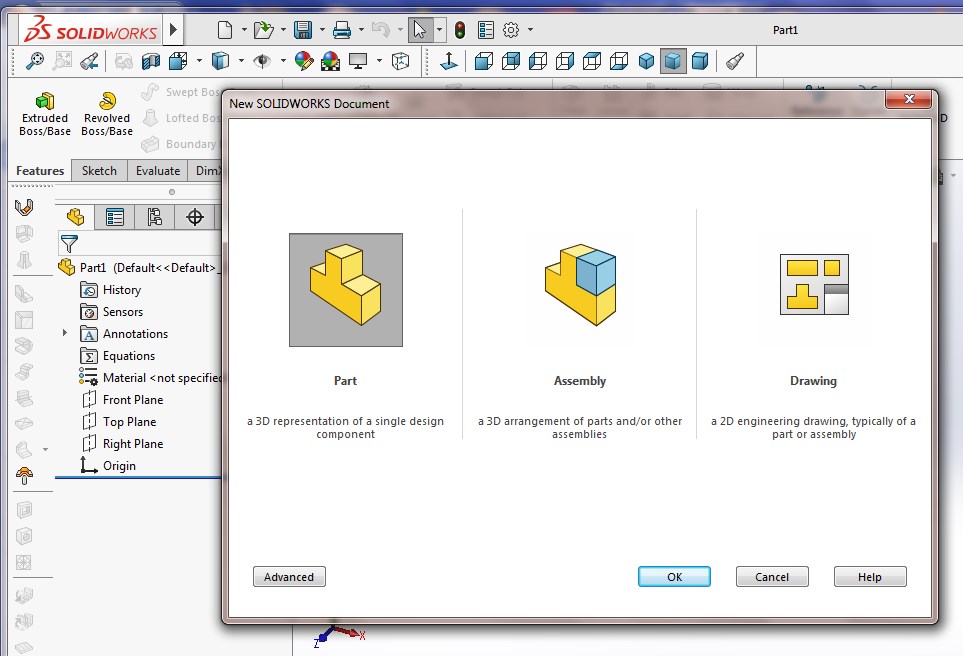The height and width of the screenshot is (656, 963).
Task: Click the Display Style cube icon
Action: pos(220,61)
